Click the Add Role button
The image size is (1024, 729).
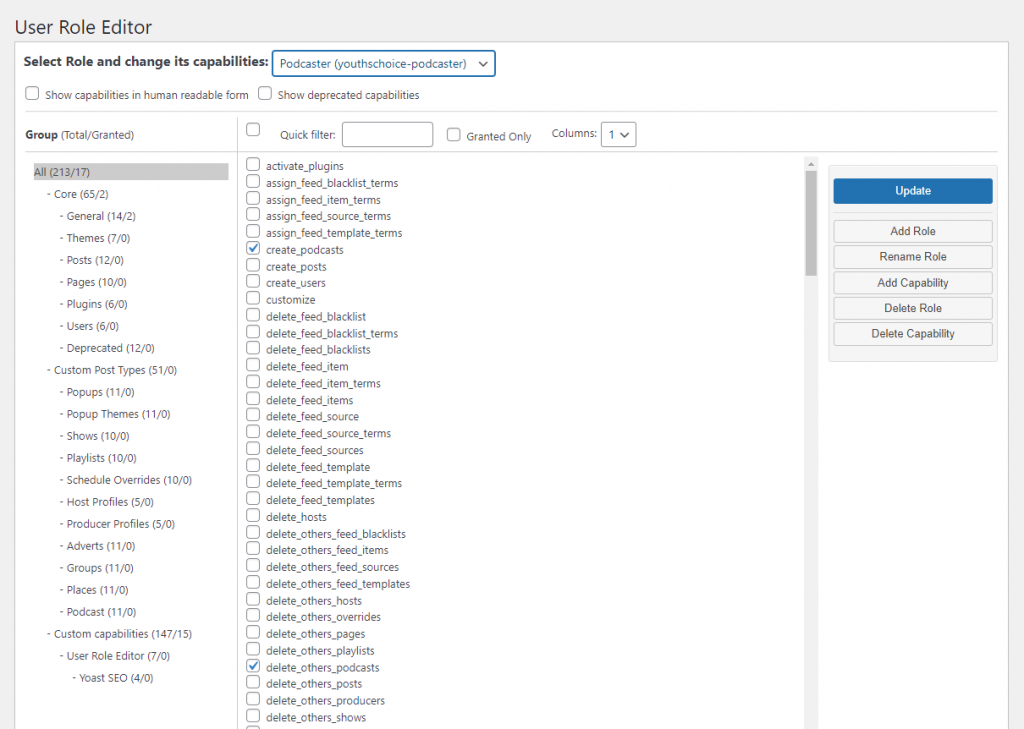pos(912,231)
